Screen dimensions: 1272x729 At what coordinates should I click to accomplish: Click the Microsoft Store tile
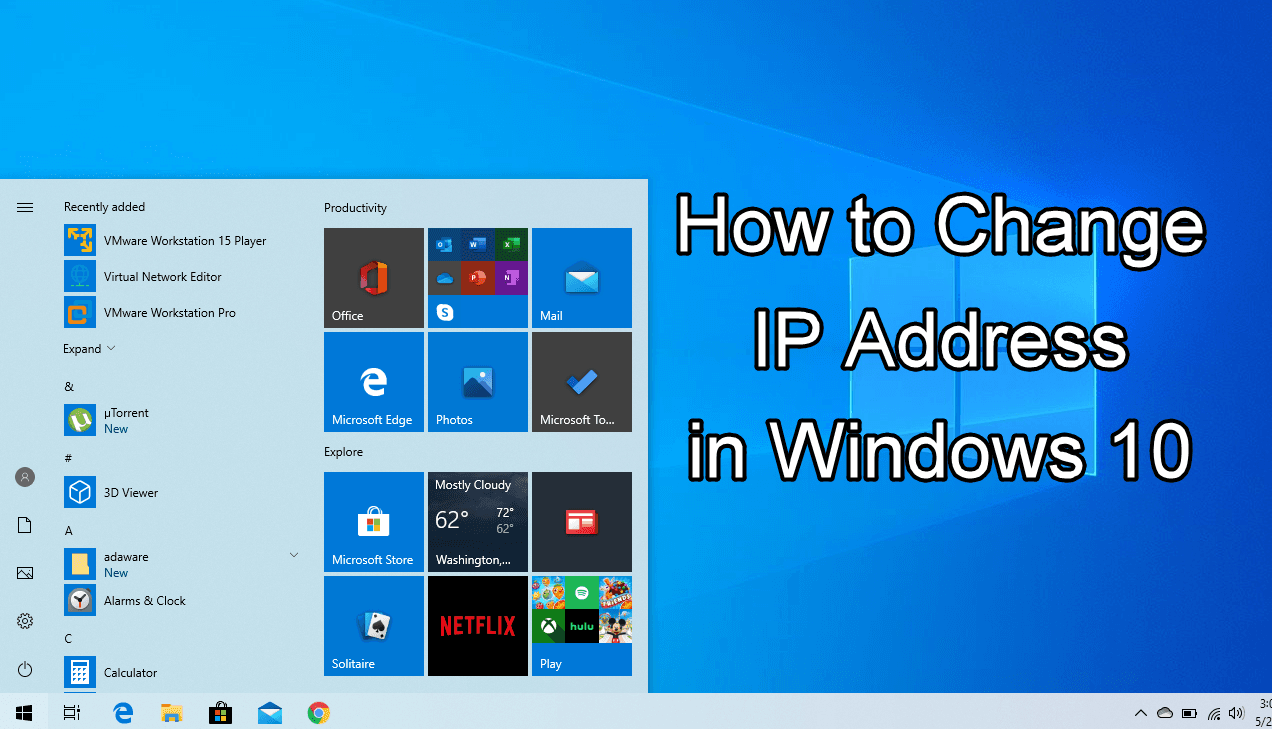point(373,521)
